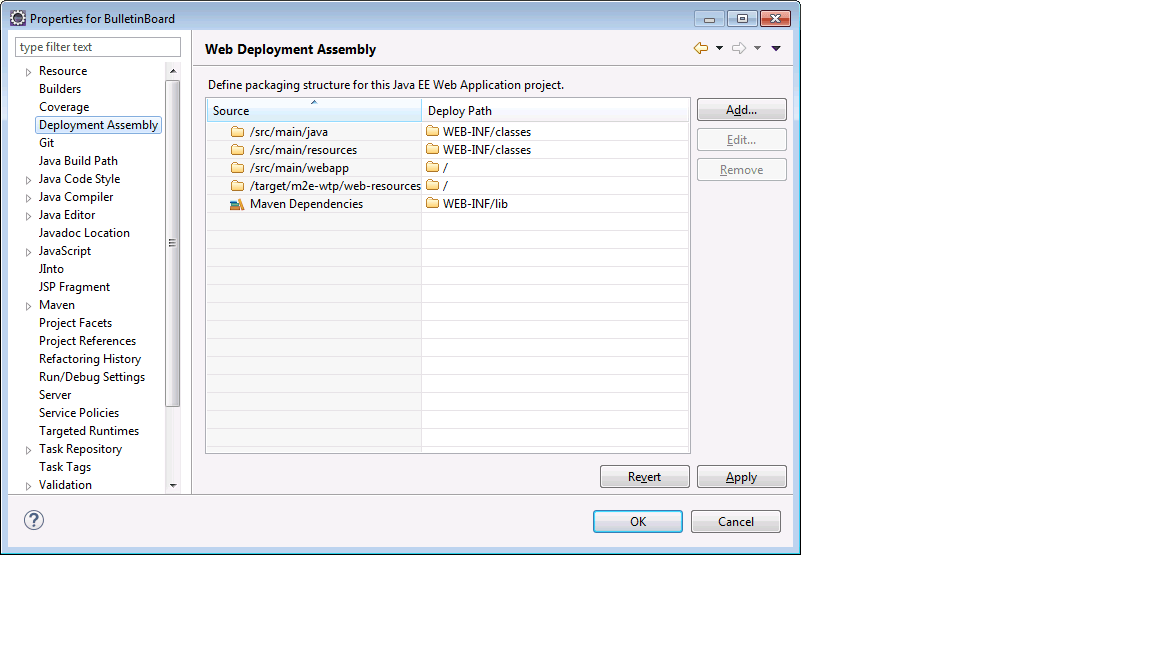Click the WEB-INF/lib deploy path folder icon
Image resolution: width=1152 pixels, height=648 pixels.
[433, 203]
